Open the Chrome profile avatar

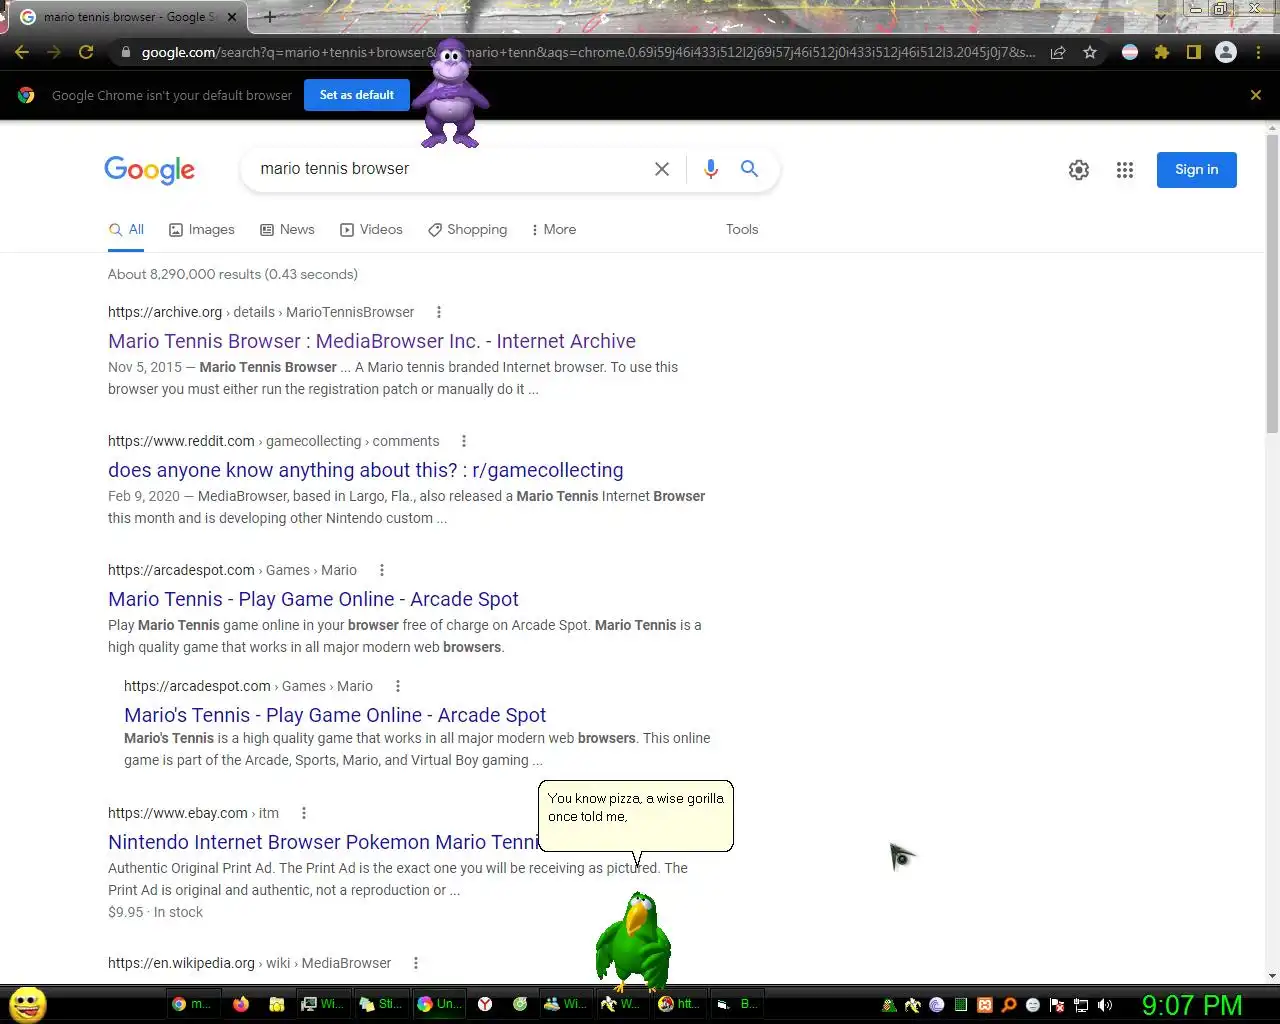tap(1226, 52)
